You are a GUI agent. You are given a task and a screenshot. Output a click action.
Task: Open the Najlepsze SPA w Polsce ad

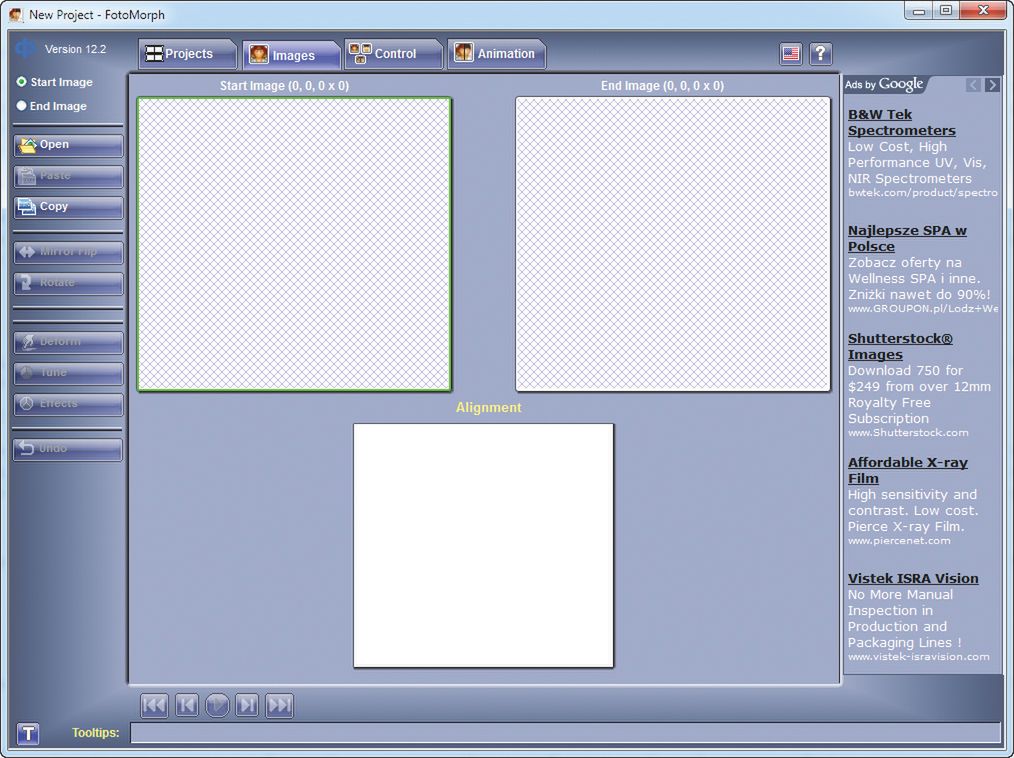click(907, 238)
